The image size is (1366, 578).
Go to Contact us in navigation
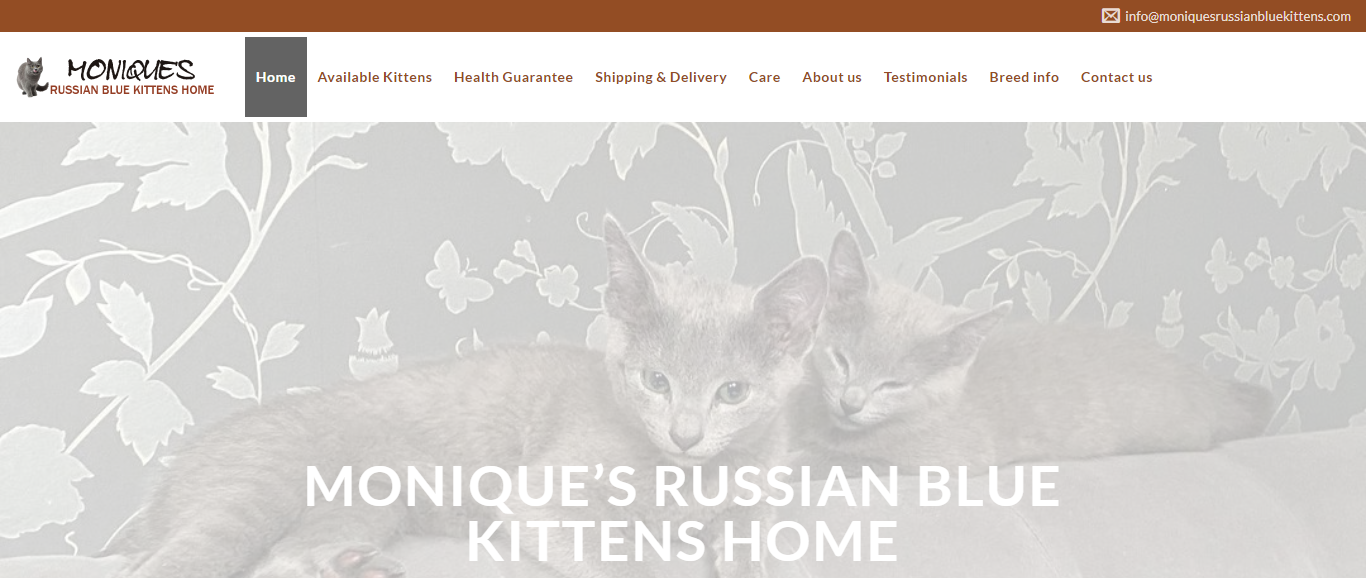tap(1117, 77)
